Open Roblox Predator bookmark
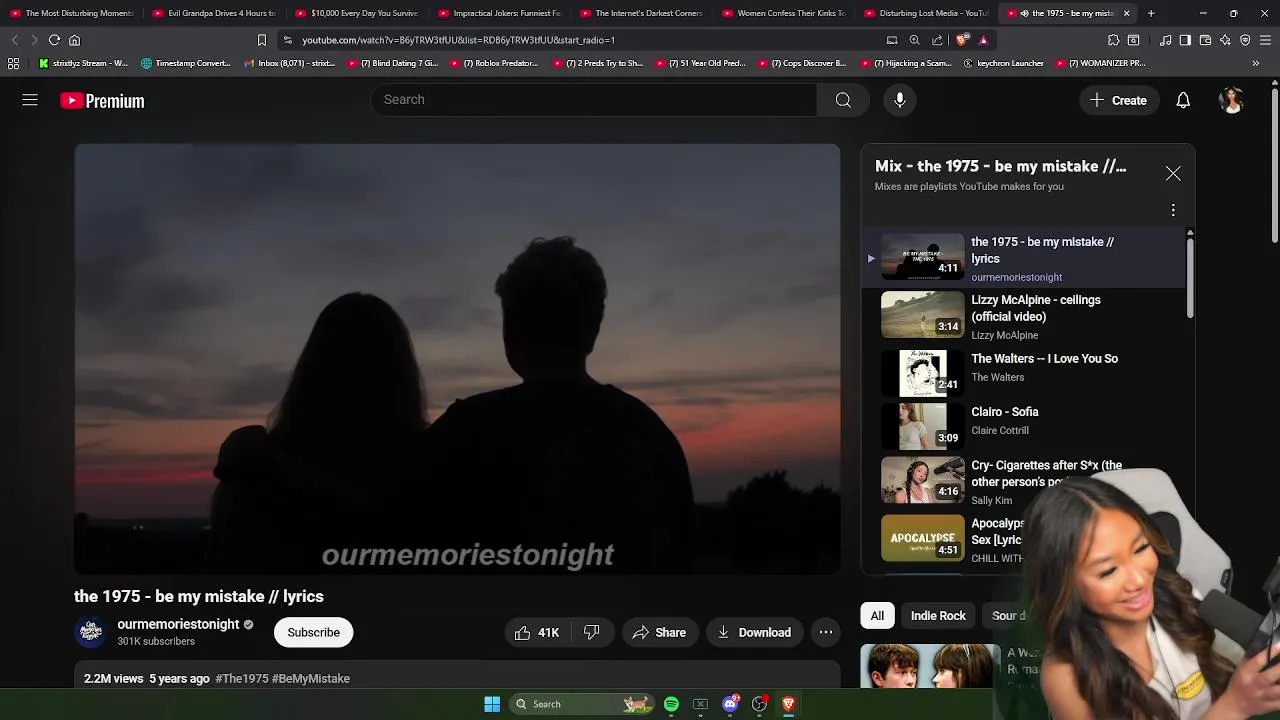The width and height of the screenshot is (1280, 720). (x=494, y=63)
